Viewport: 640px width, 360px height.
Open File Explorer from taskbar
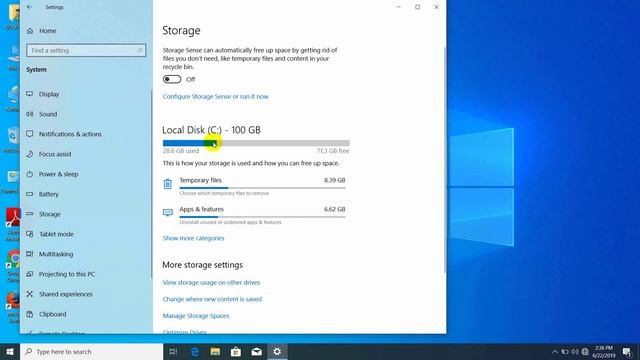pos(215,351)
